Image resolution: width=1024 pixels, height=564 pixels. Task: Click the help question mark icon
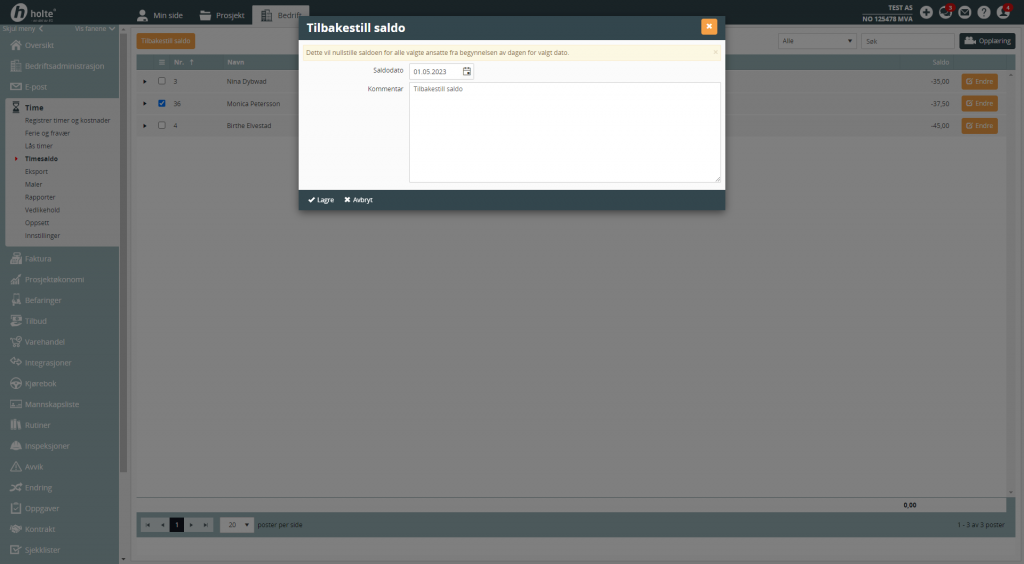click(x=984, y=12)
